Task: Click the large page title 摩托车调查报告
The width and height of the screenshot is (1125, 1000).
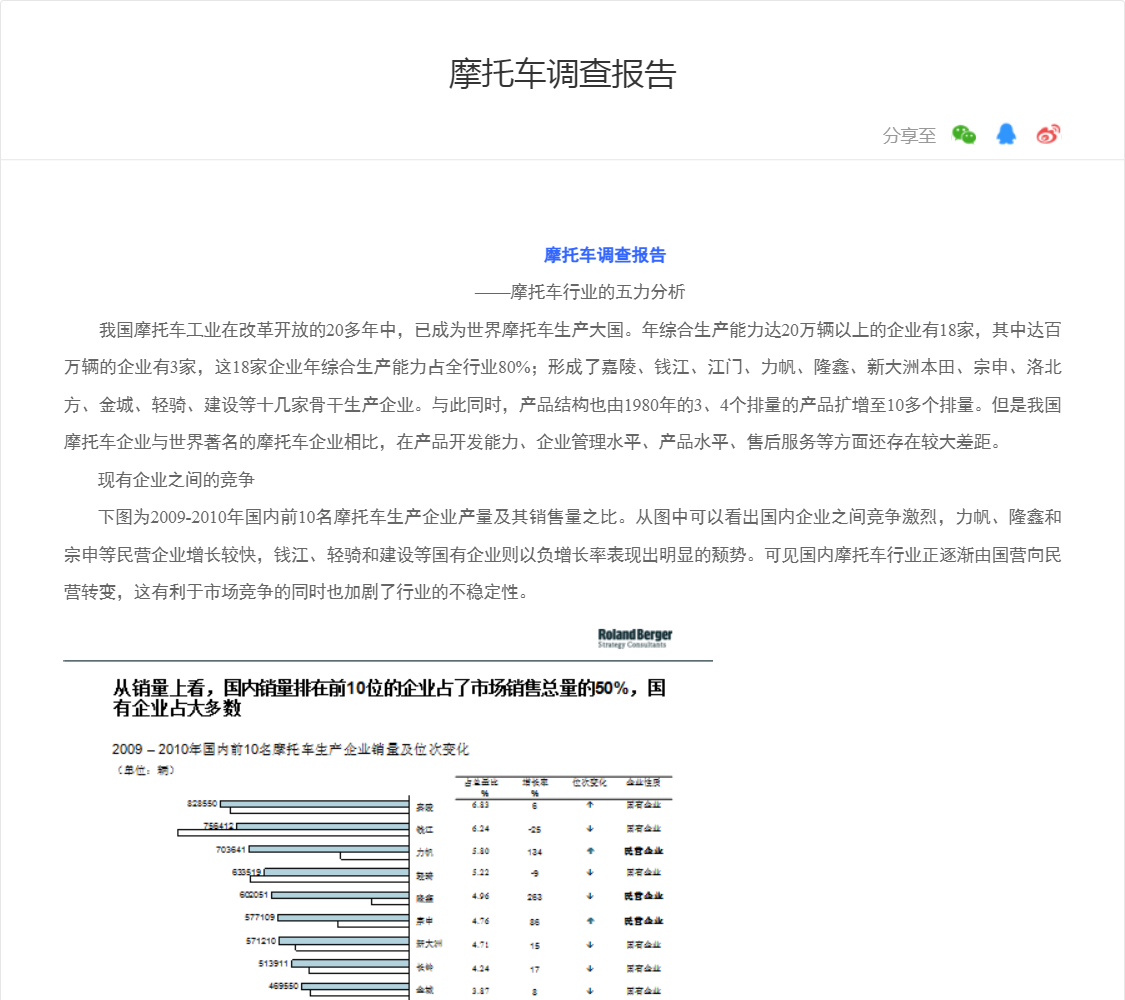Action: 562,74
